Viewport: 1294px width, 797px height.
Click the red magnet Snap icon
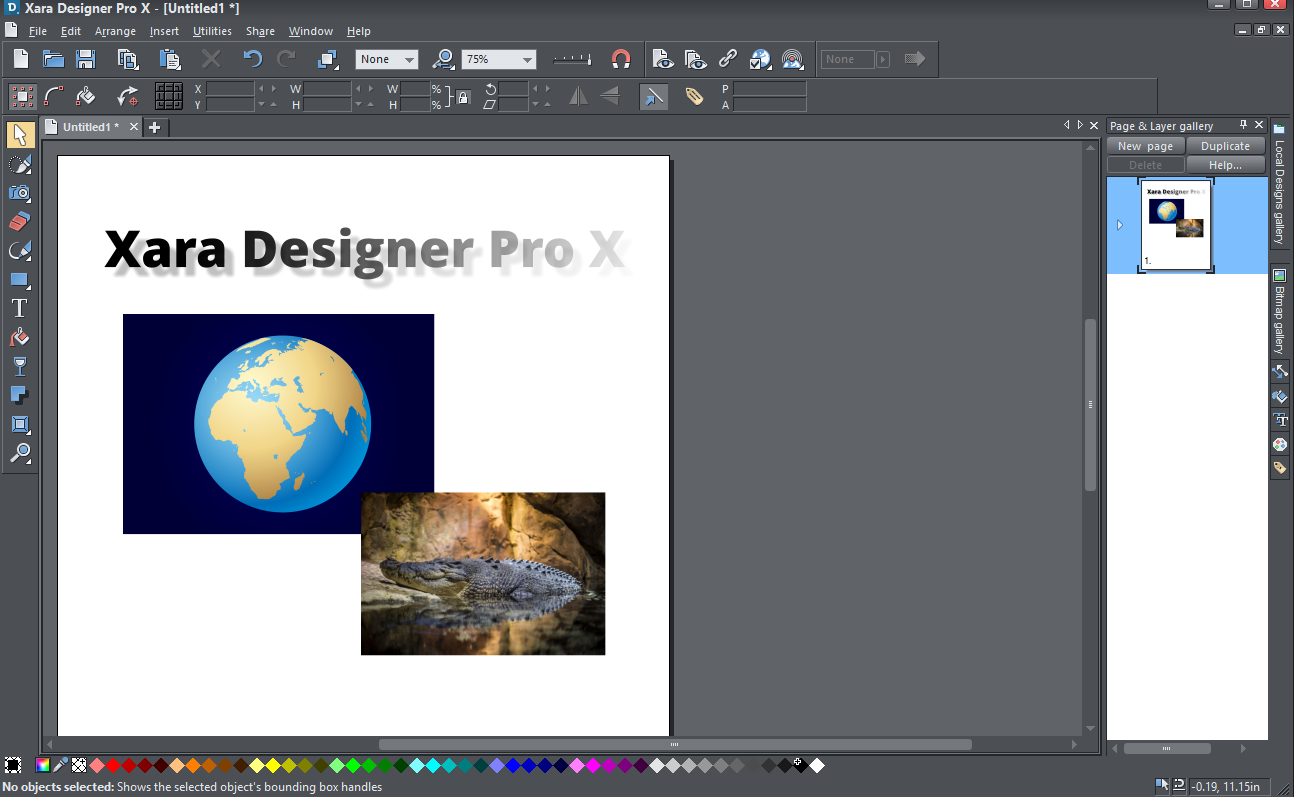[x=620, y=59]
